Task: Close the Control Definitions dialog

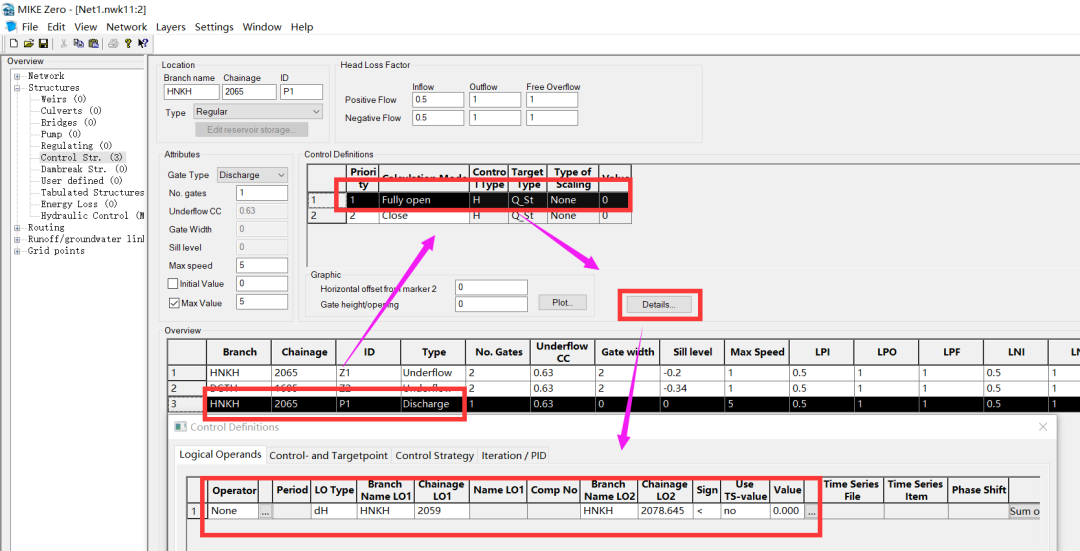Action: coord(1043,427)
